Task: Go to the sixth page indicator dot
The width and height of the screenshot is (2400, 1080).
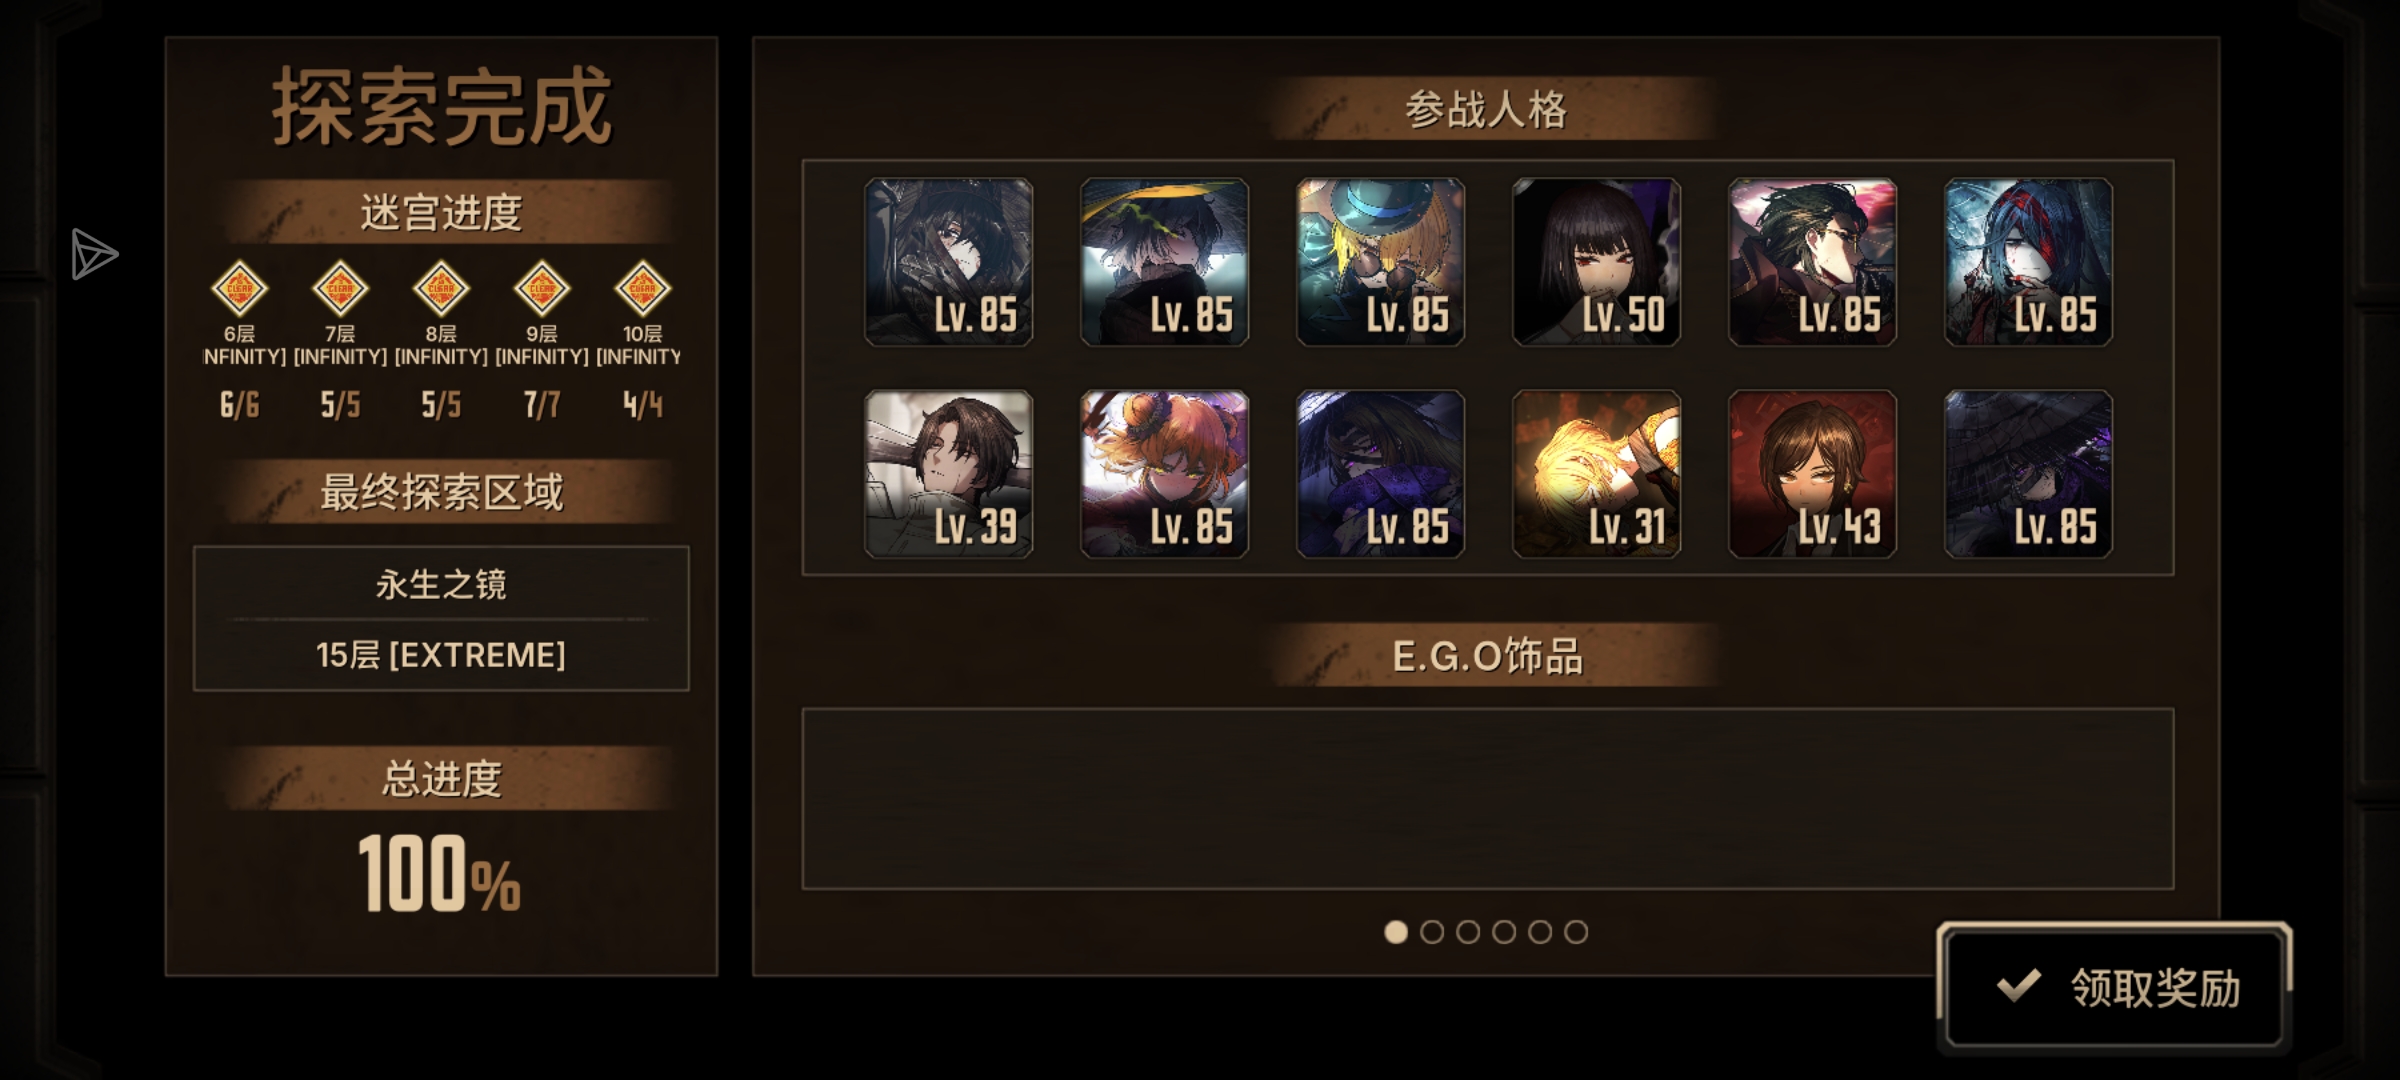Action: [x=1576, y=932]
